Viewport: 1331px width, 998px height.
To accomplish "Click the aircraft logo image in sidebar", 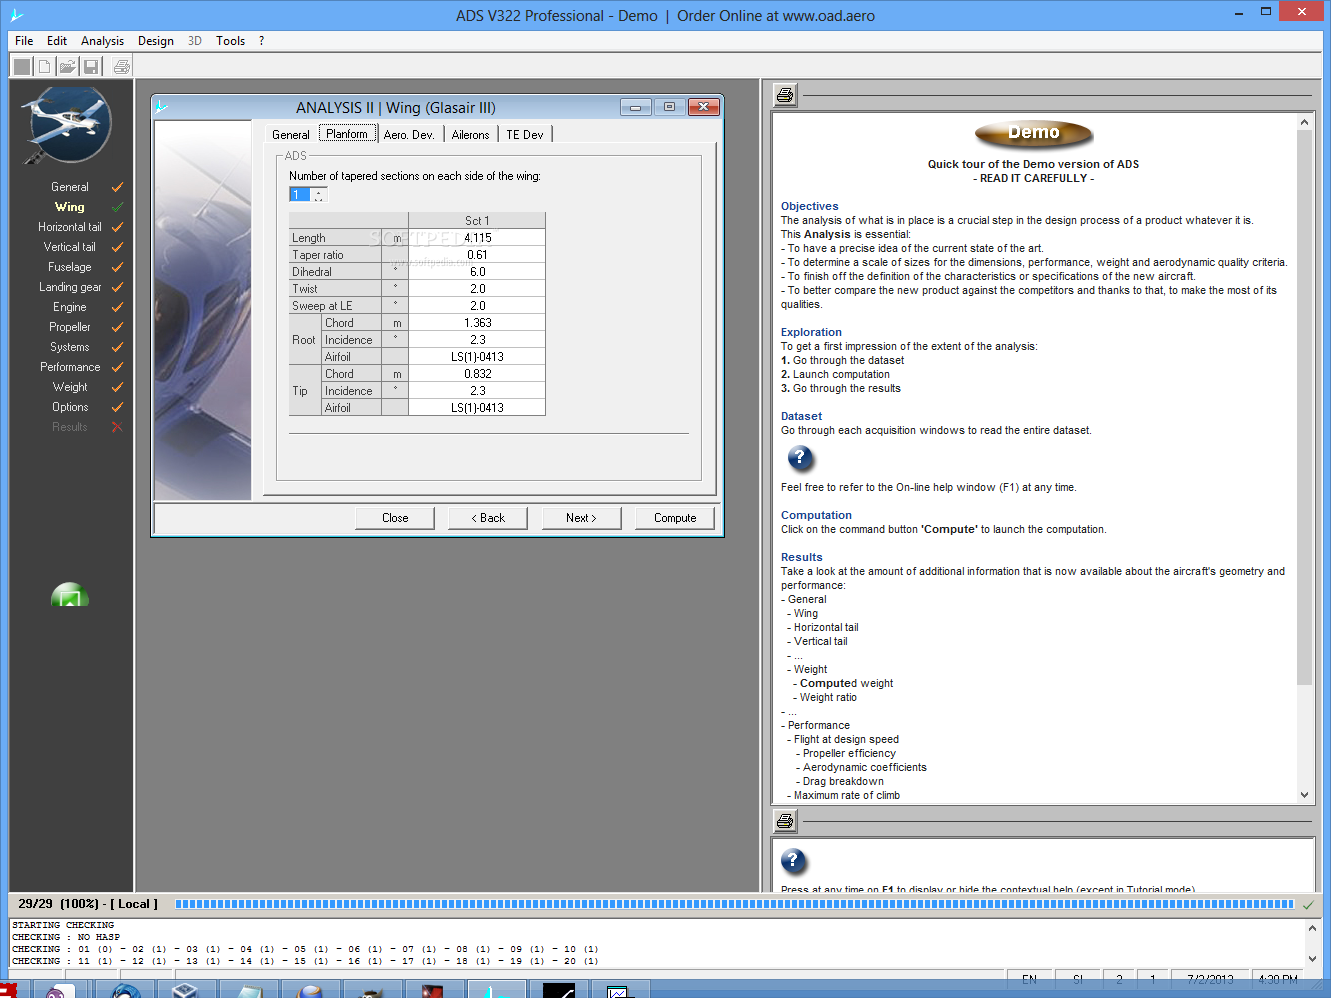I will [67, 125].
